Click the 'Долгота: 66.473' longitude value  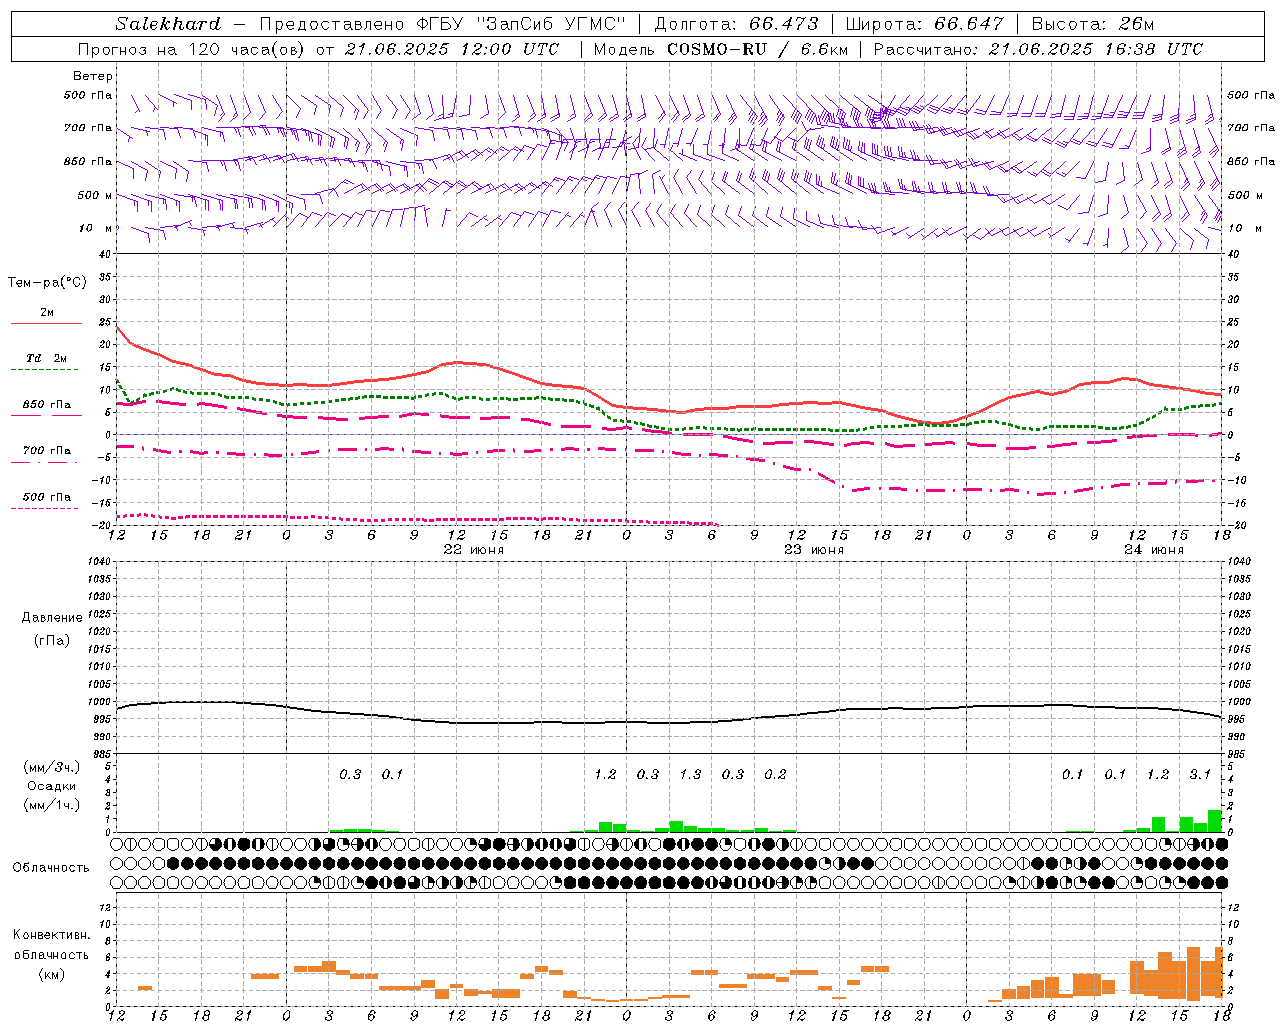pos(736,24)
